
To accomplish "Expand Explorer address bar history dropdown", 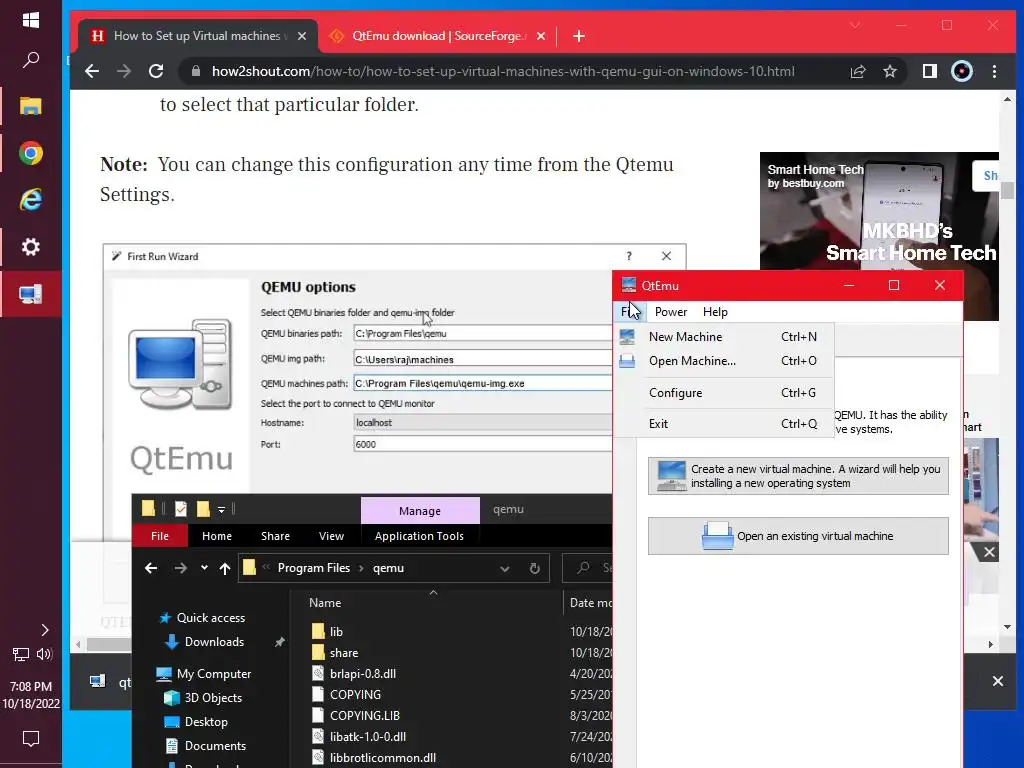I will click(505, 568).
